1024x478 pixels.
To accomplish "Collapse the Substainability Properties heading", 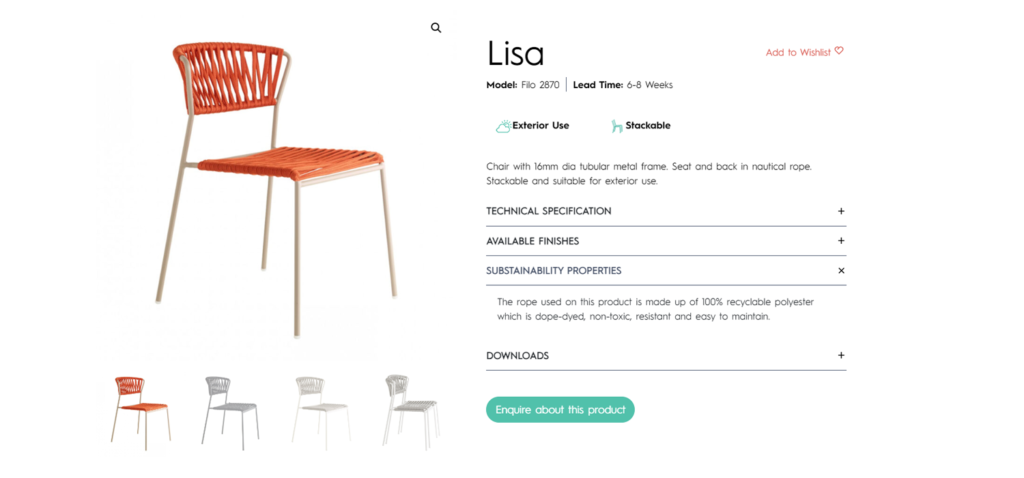I will [x=554, y=271].
